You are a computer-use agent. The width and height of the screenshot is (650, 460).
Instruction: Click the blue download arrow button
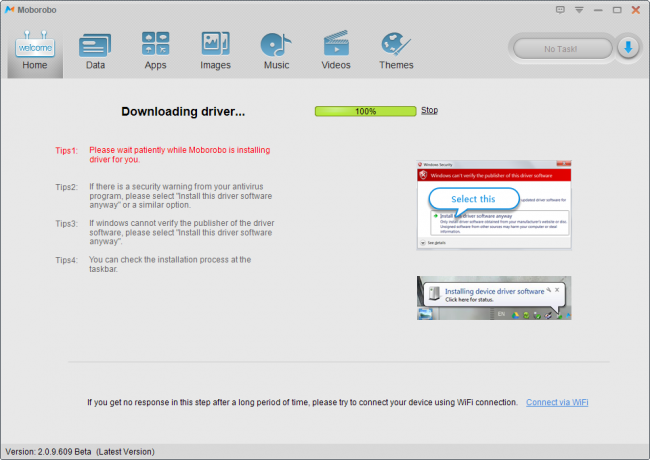[628, 48]
